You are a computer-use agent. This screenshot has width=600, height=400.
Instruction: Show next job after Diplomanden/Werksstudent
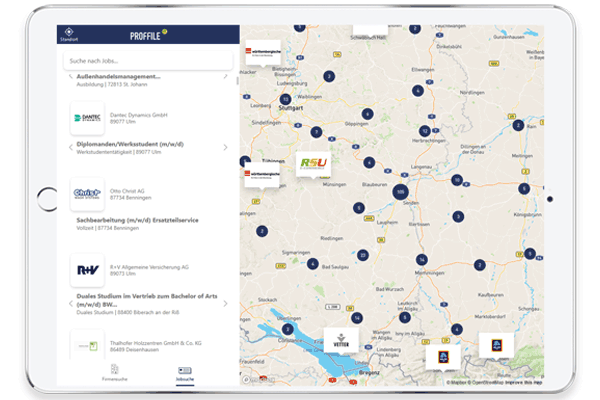pos(225,147)
